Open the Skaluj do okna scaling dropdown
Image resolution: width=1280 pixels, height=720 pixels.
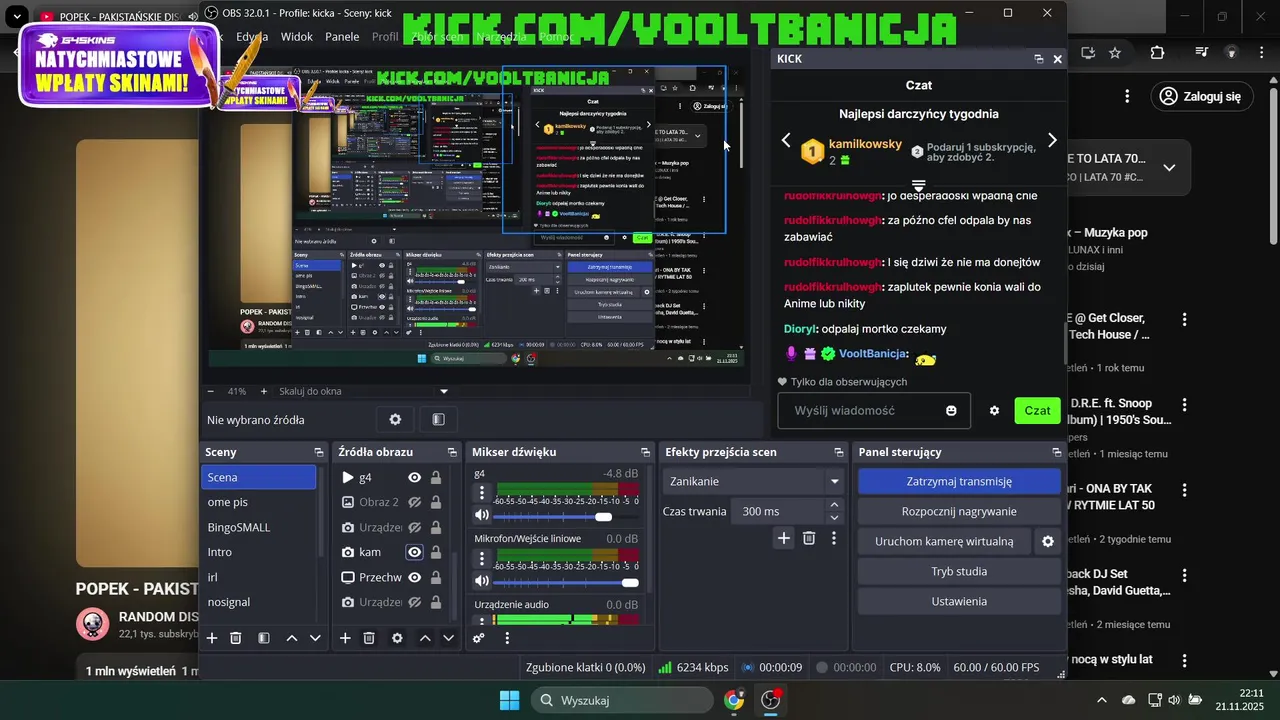point(364,391)
